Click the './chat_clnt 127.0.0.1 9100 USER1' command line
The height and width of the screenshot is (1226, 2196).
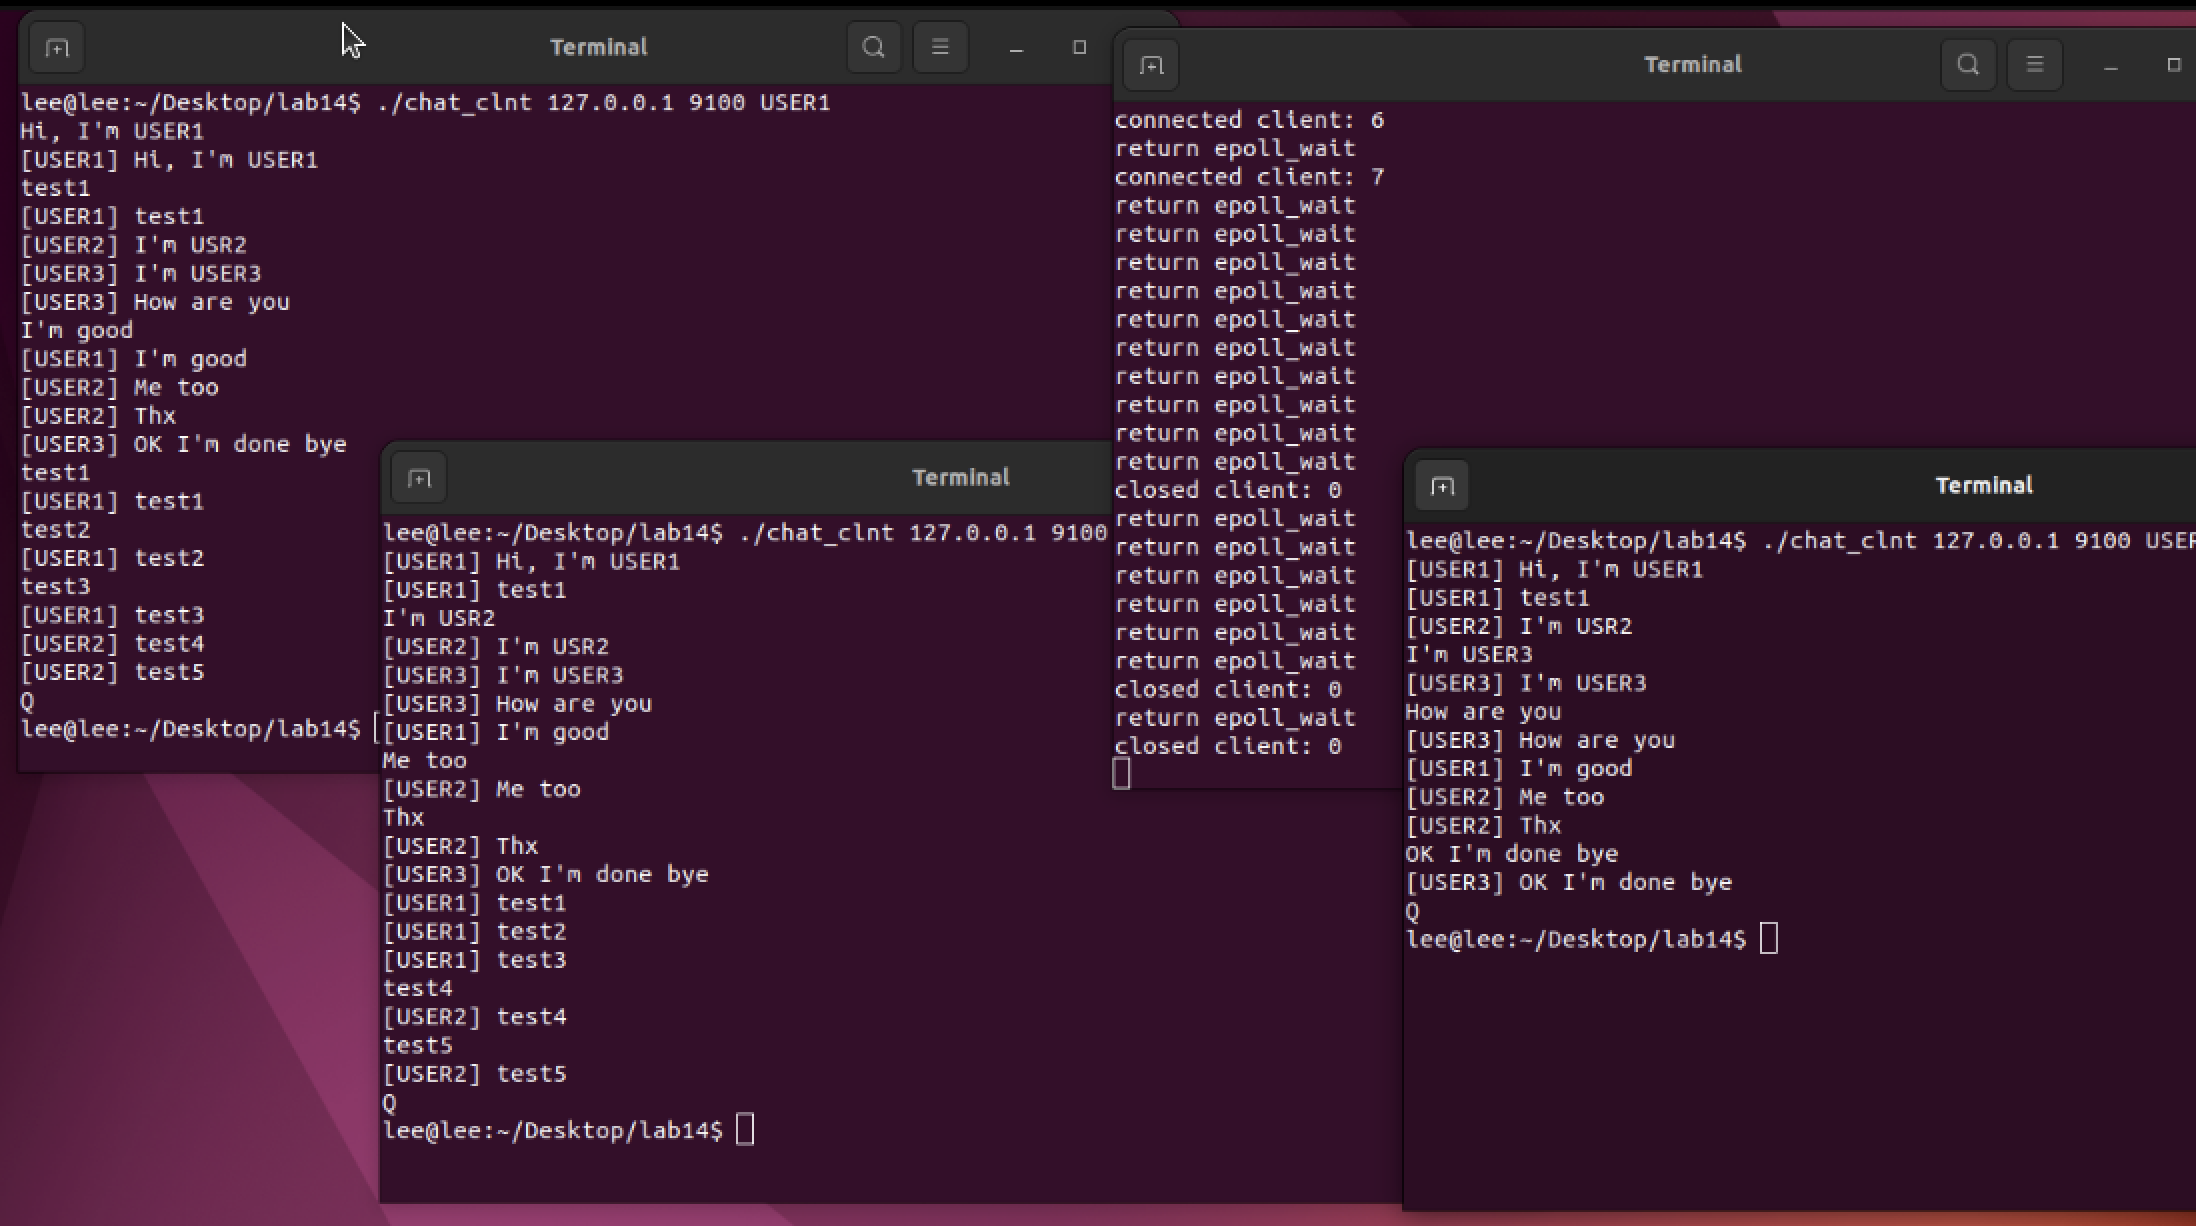(x=603, y=103)
